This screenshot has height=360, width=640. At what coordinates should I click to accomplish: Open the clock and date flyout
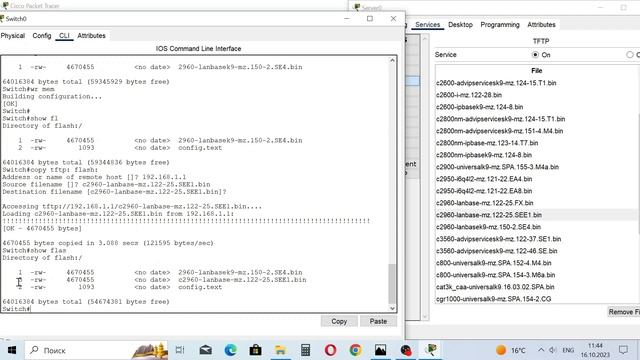click(x=595, y=350)
